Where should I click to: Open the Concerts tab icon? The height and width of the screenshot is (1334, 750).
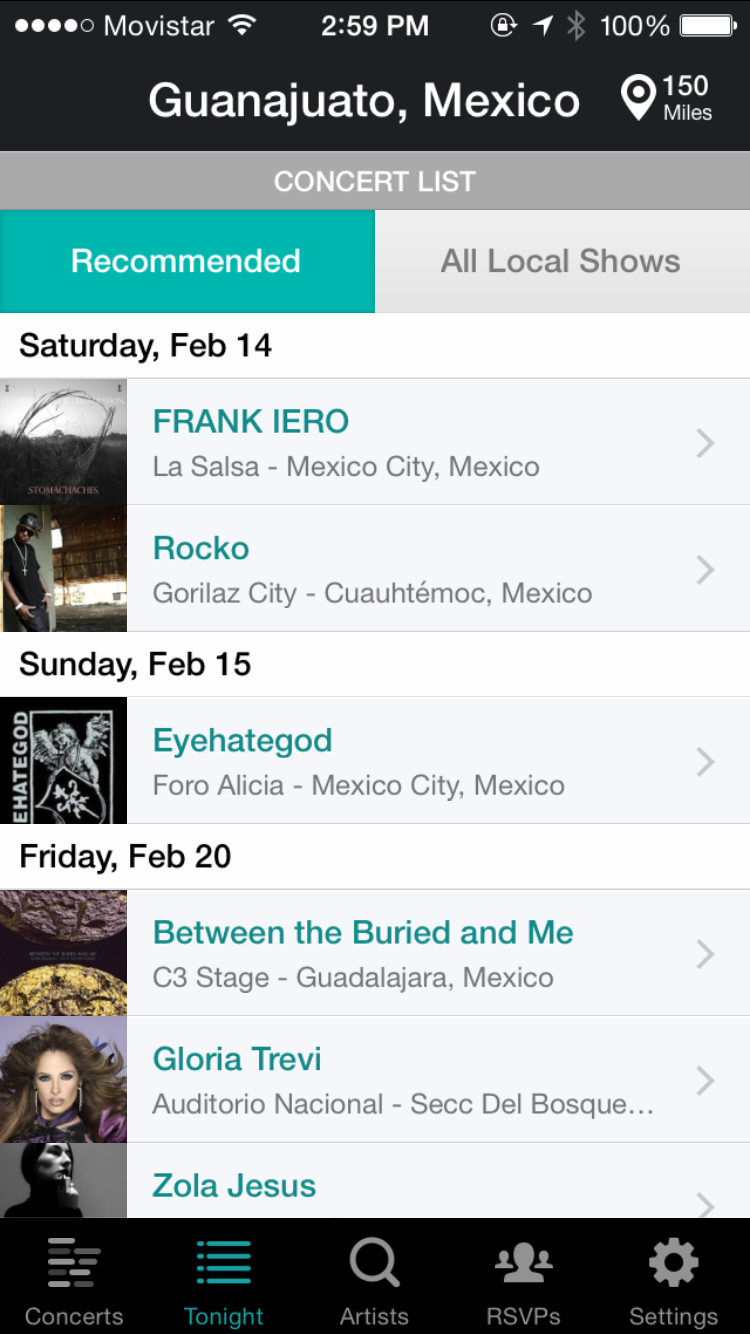[74, 1263]
